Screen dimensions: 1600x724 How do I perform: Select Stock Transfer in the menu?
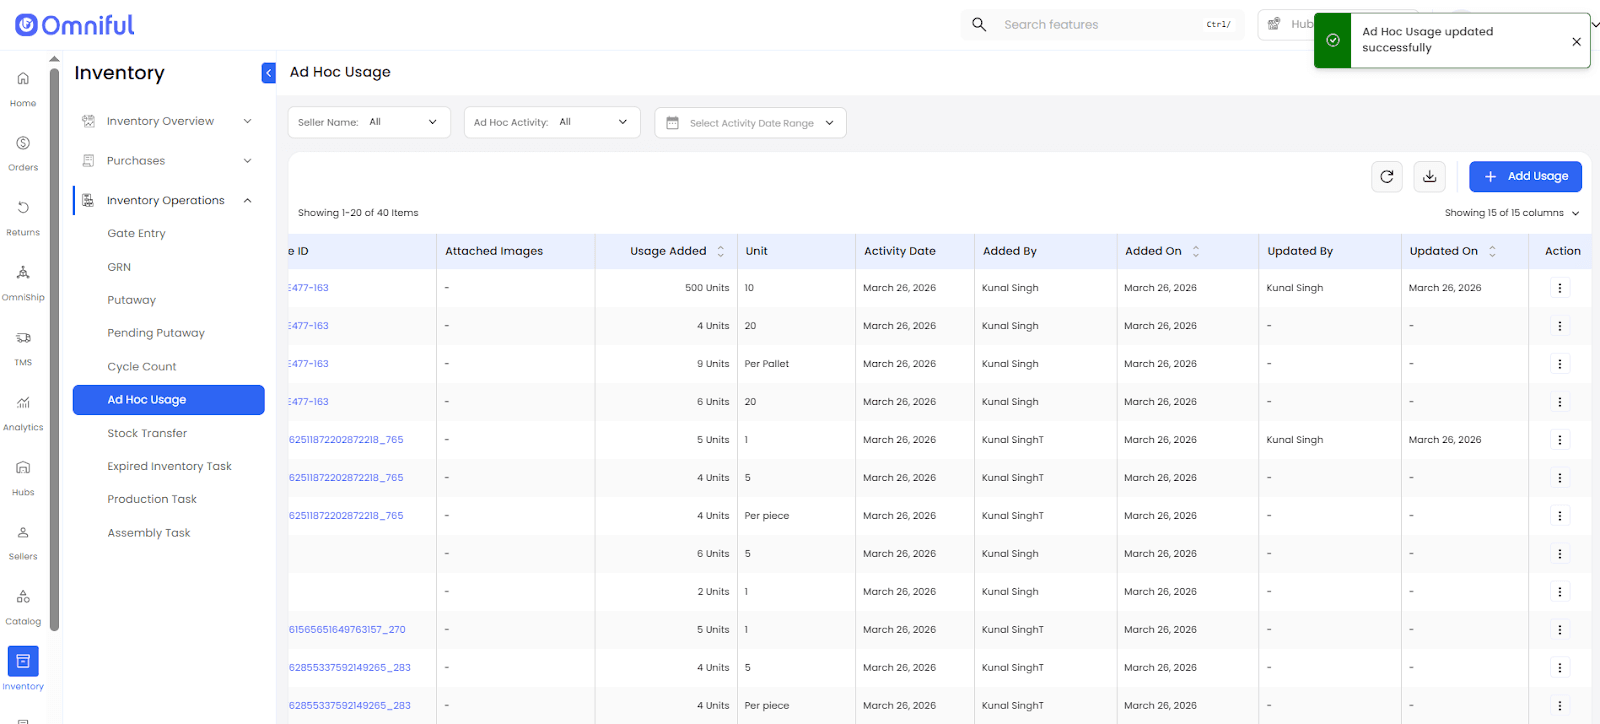click(147, 433)
